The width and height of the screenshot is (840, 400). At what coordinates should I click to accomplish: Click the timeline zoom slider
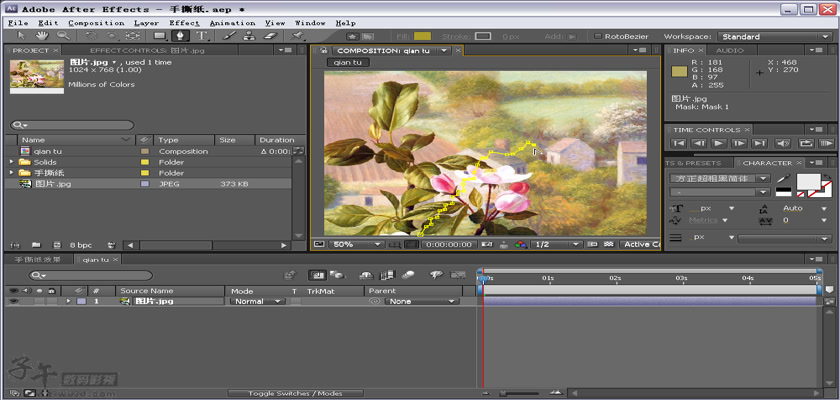click(519, 394)
